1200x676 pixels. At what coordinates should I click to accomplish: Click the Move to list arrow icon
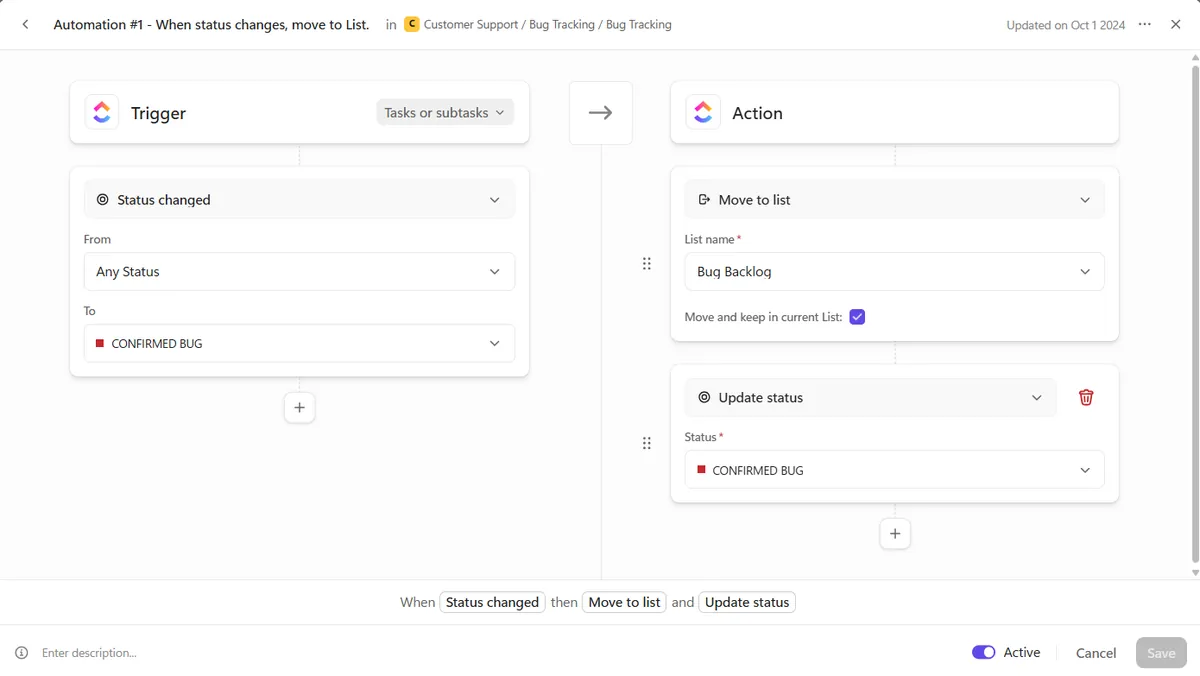click(704, 200)
